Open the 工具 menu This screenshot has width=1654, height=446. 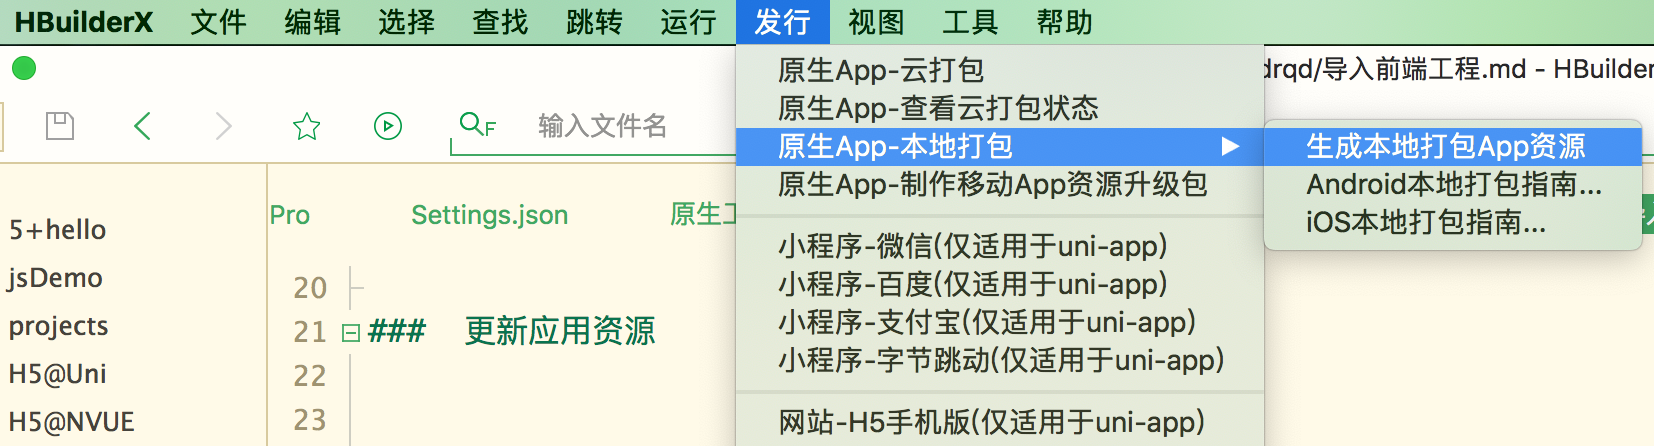pos(970,22)
